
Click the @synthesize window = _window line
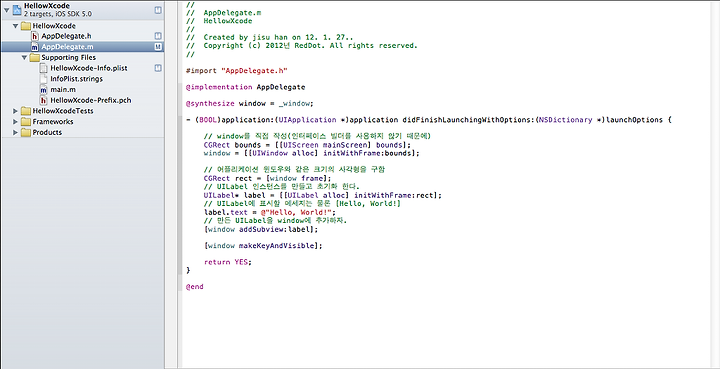(250, 103)
